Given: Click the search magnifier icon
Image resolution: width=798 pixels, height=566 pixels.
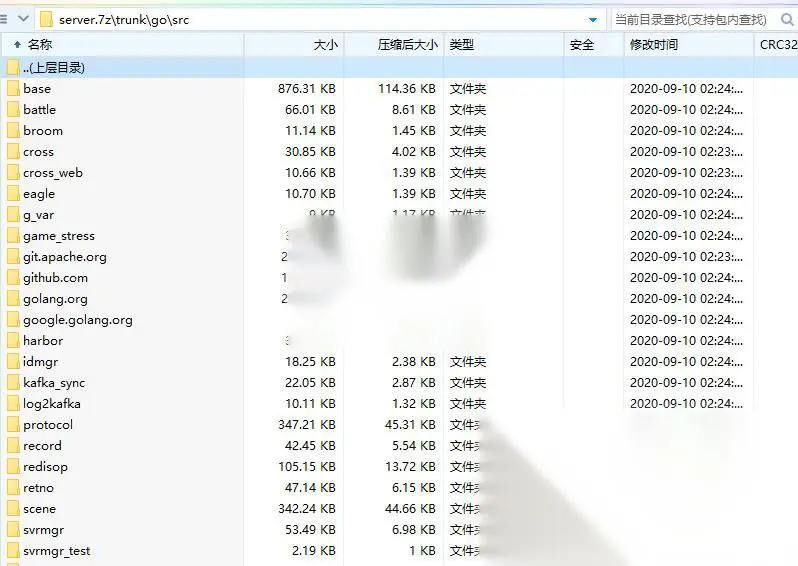Looking at the screenshot, I should 787,20.
